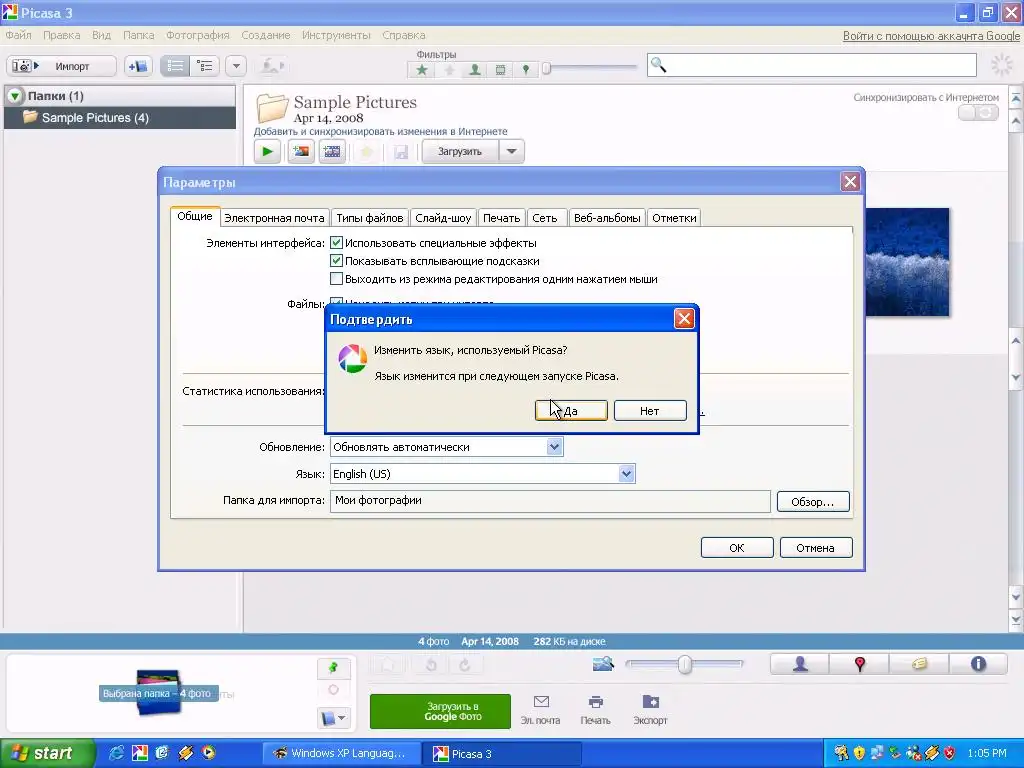This screenshot has width=1024, height=768.
Task: Click the thumbnail size slider handle
Action: pos(684,665)
